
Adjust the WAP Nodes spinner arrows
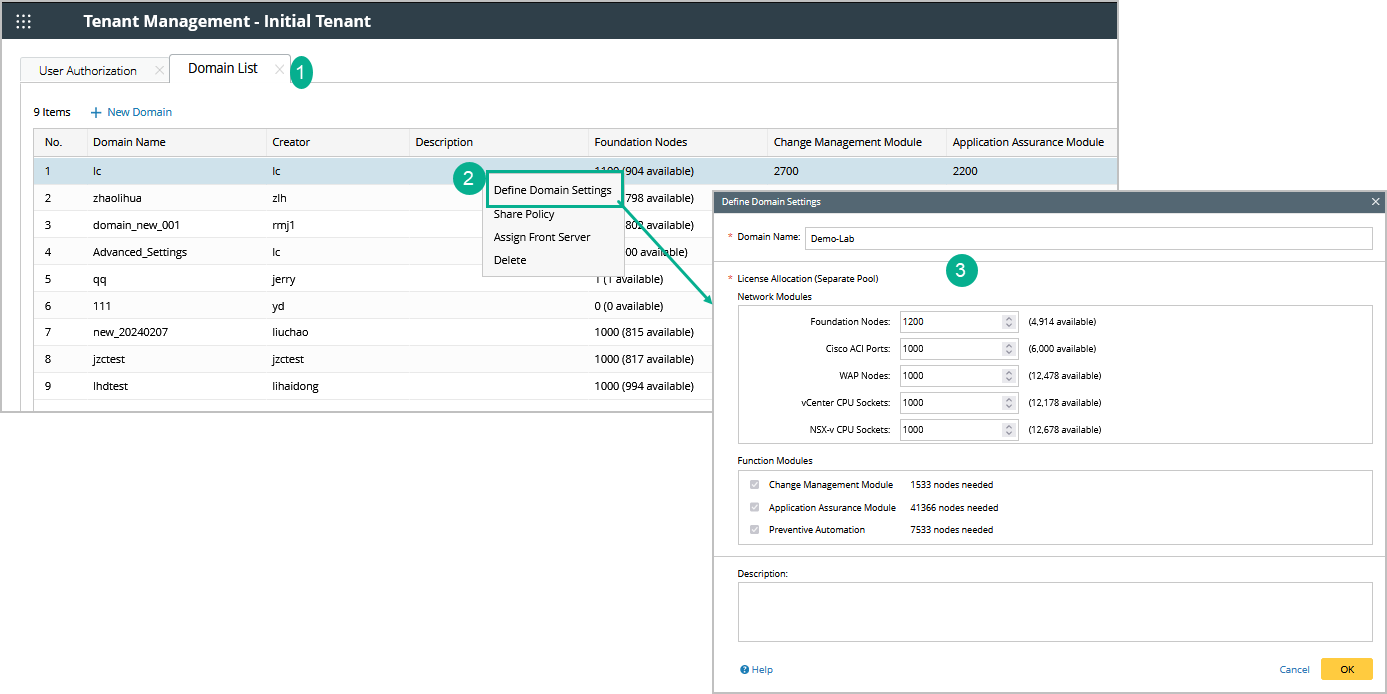(1009, 376)
